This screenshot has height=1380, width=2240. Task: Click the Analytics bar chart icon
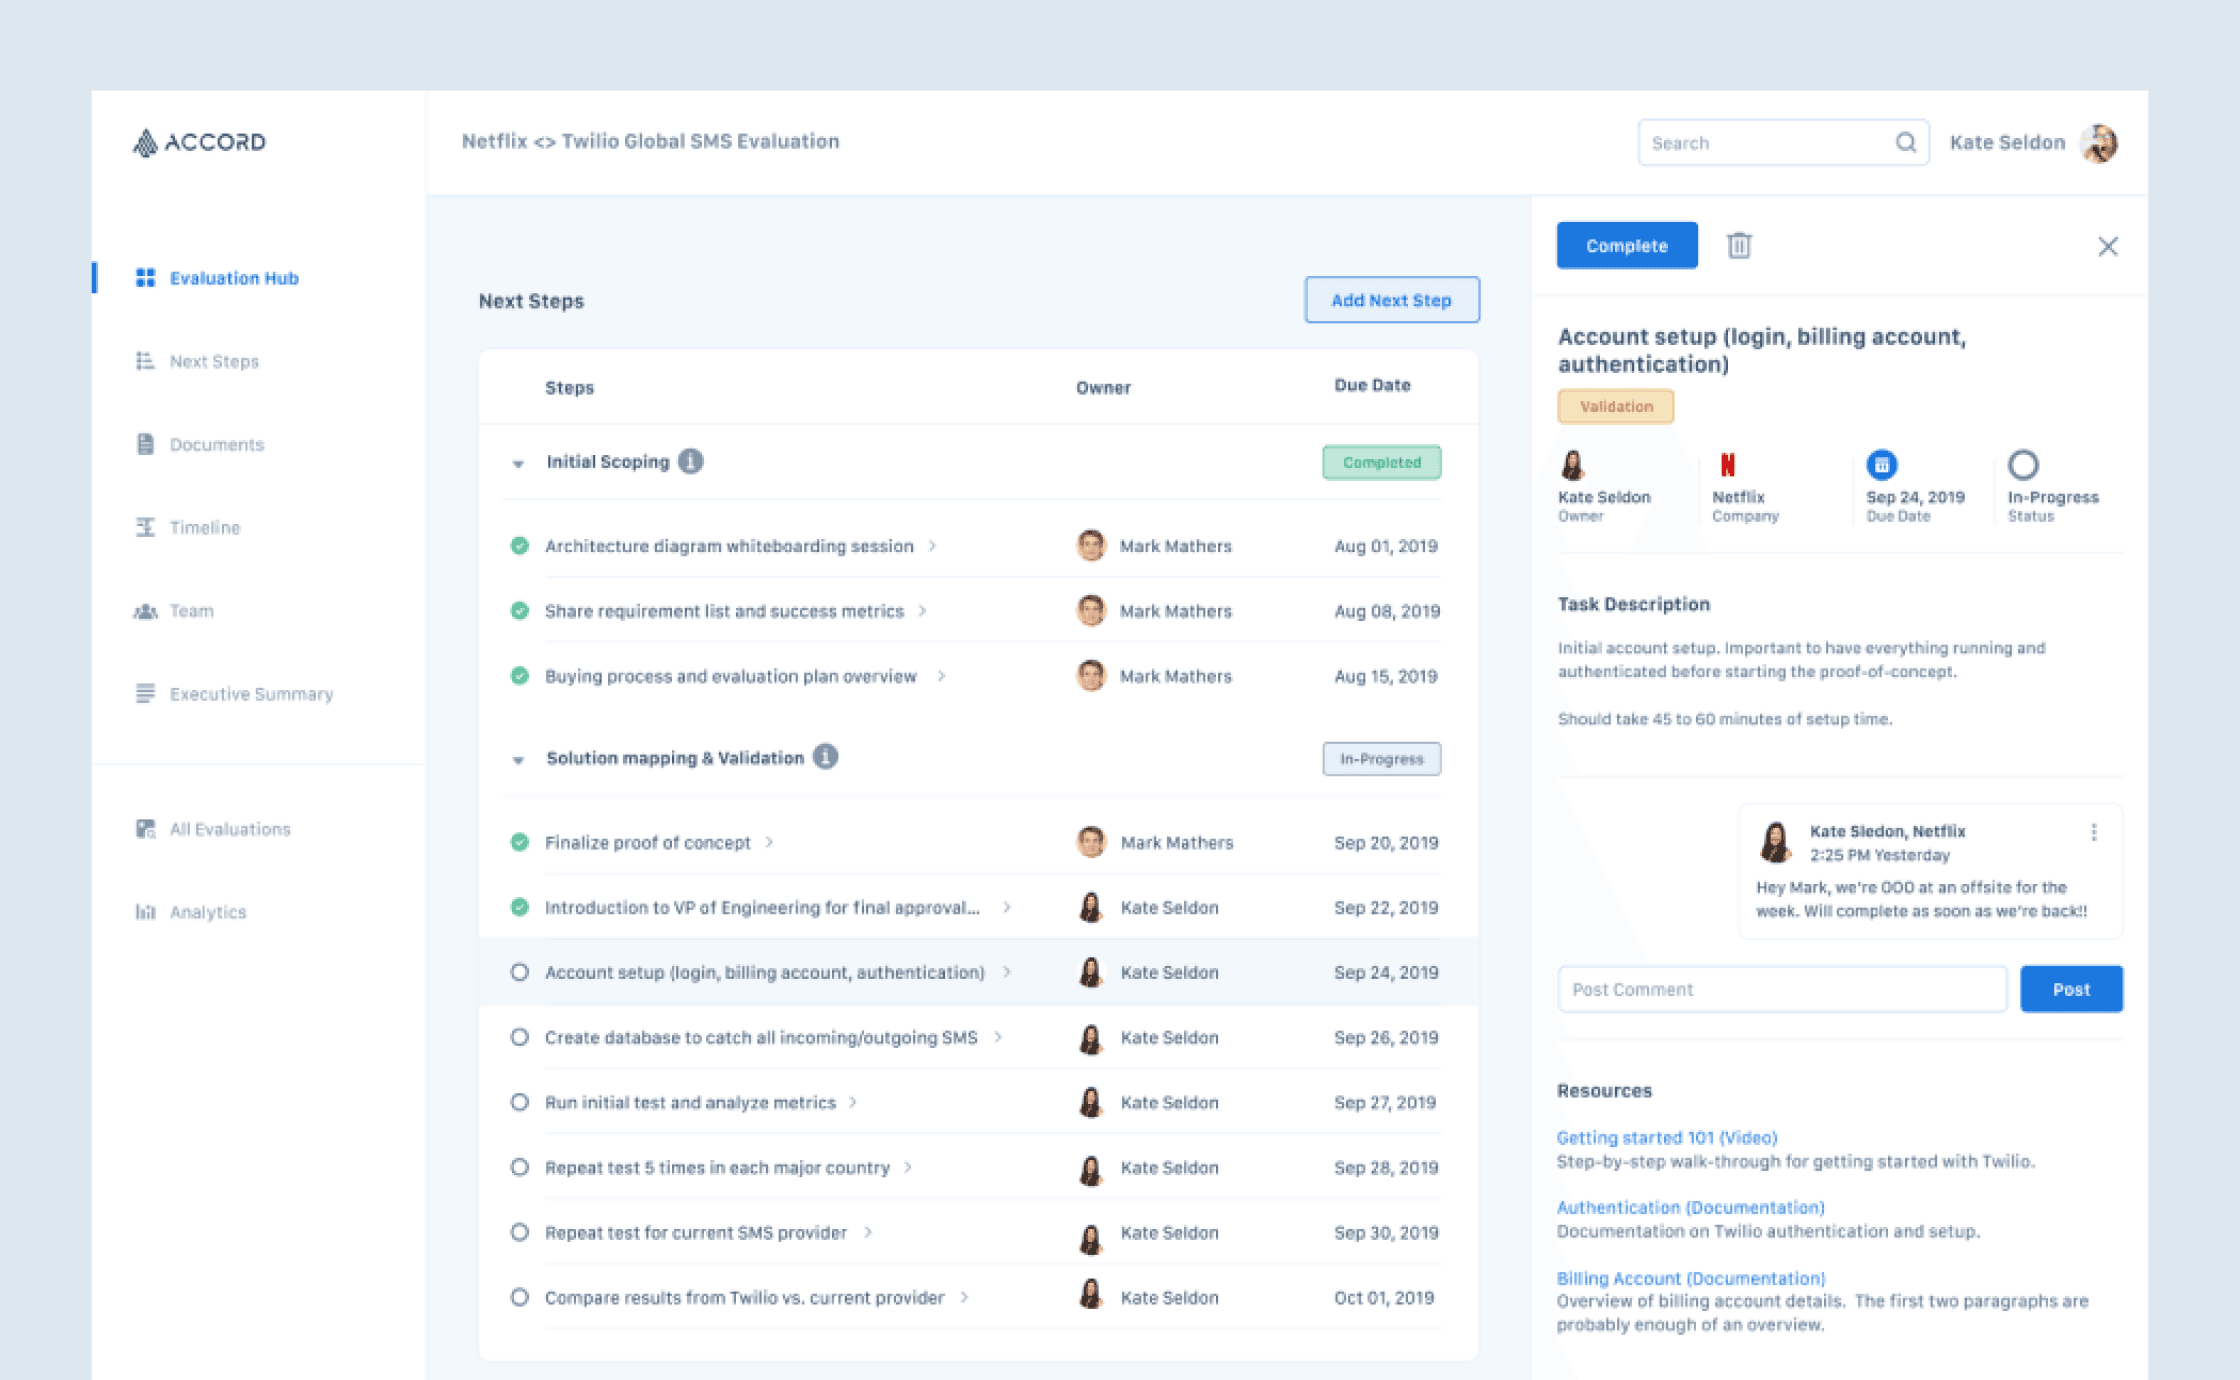click(x=145, y=911)
